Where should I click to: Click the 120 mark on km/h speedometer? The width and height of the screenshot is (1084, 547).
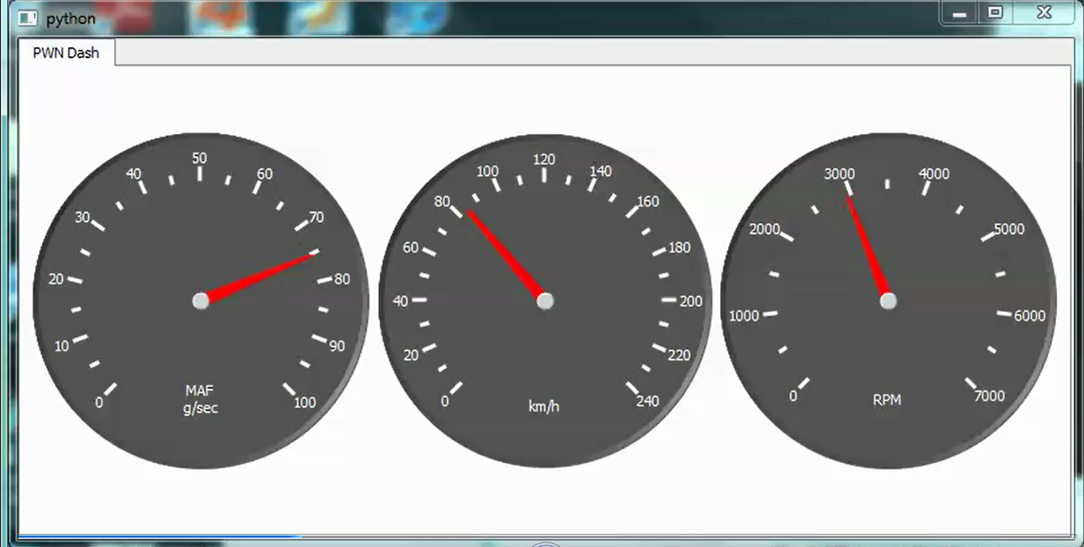pyautogui.click(x=544, y=159)
